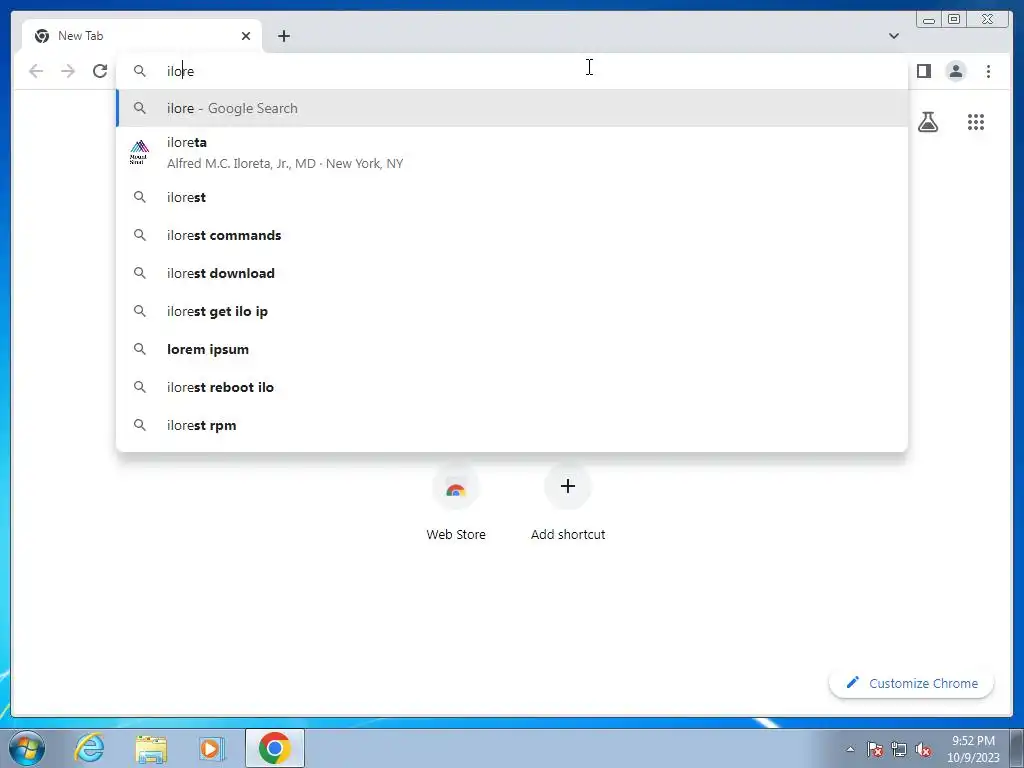Screen dimensions: 1024x768
Task: Click the browser forward arrow
Action: tap(68, 71)
